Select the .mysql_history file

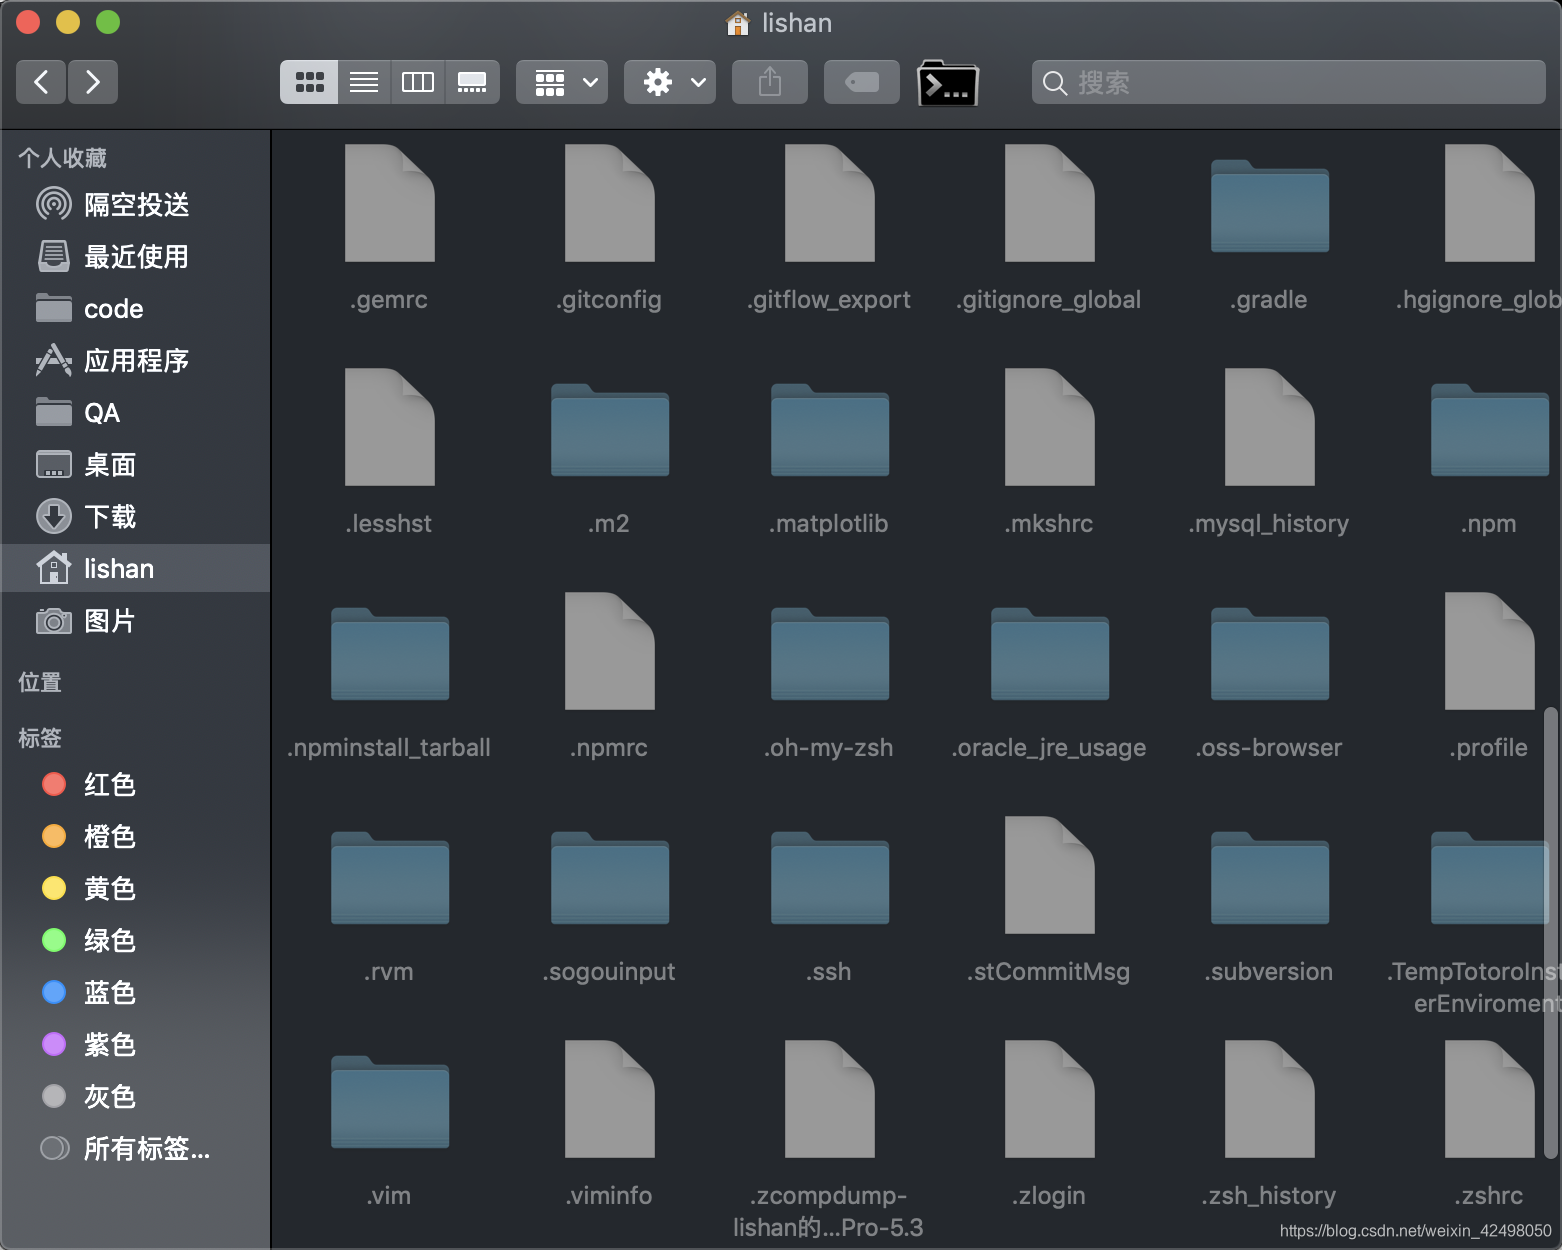click(1270, 427)
